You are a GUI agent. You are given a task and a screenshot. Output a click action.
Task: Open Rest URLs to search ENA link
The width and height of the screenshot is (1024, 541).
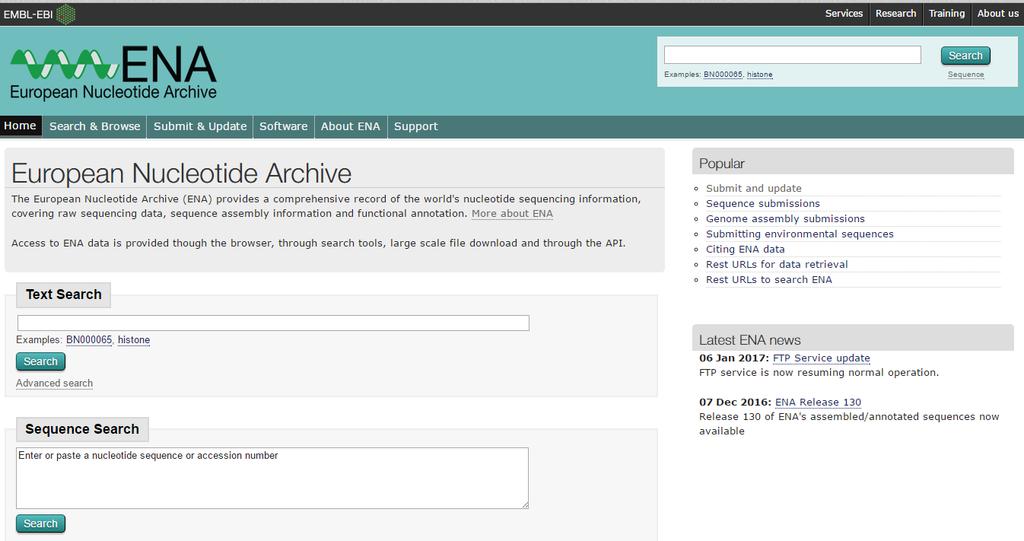point(769,280)
